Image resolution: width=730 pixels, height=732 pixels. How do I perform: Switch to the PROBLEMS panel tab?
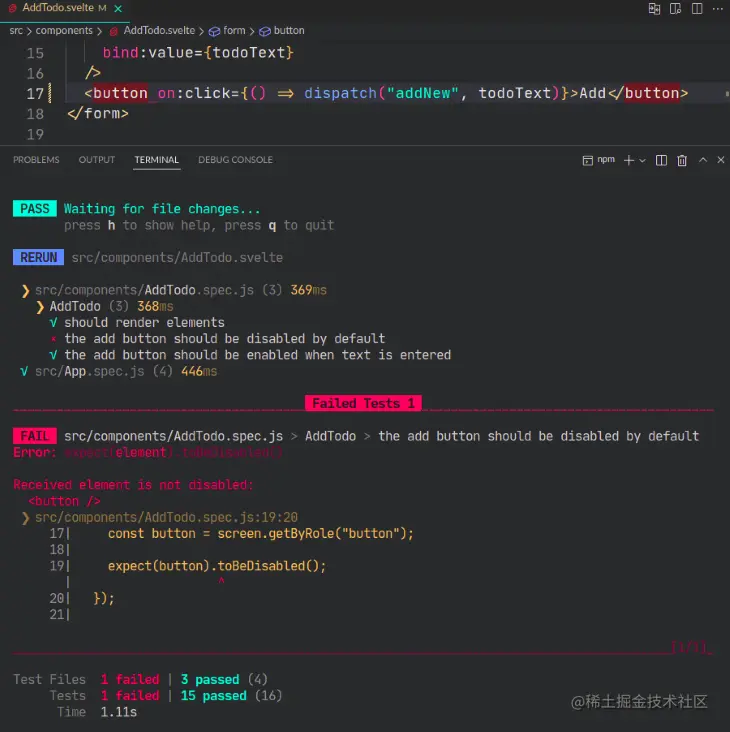(x=36, y=160)
